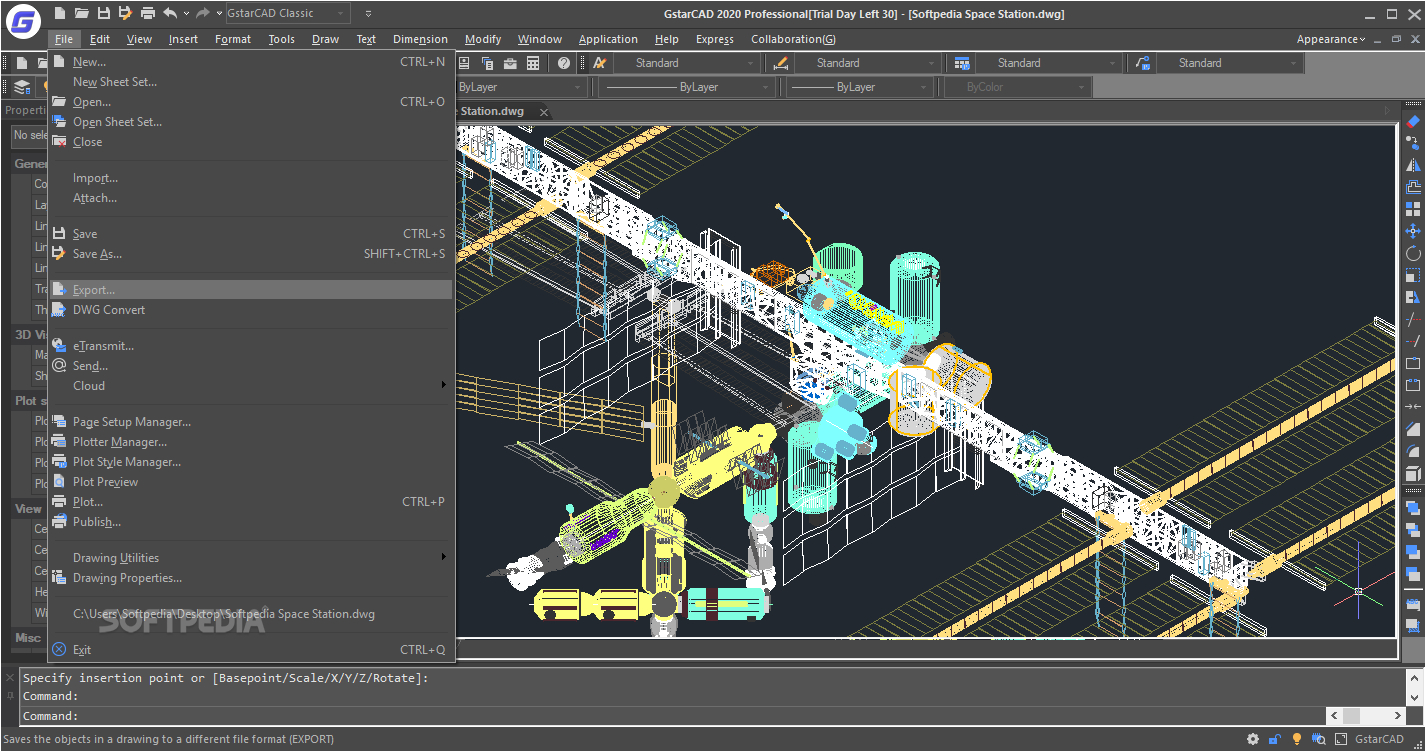1426x752 pixels.
Task: Open the Express menu
Action: point(715,39)
